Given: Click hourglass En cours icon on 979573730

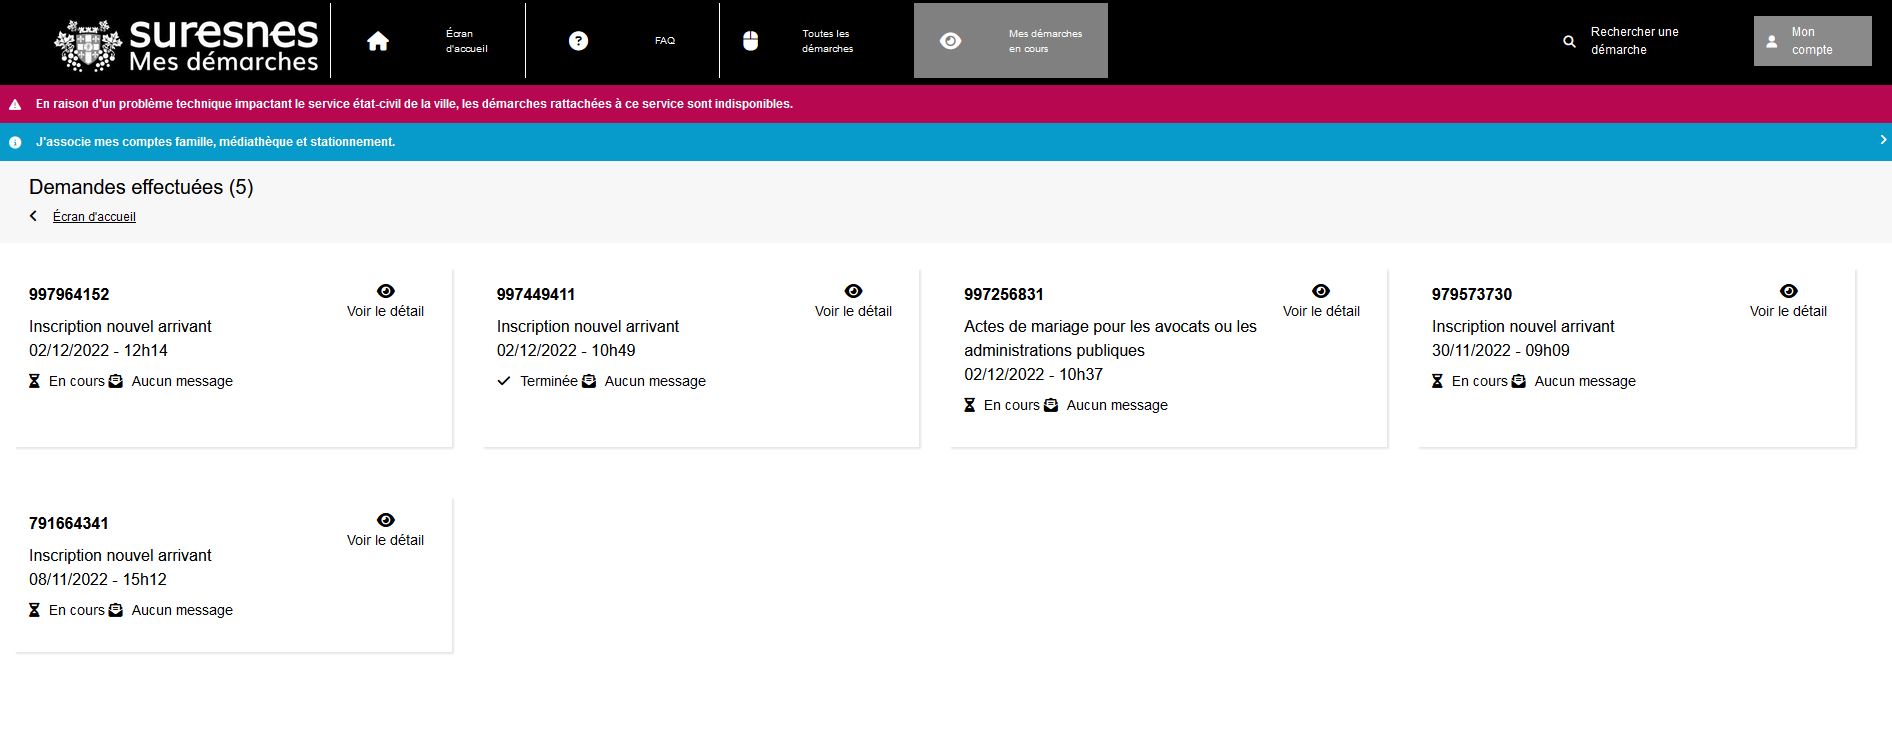Looking at the screenshot, I should tap(1437, 381).
